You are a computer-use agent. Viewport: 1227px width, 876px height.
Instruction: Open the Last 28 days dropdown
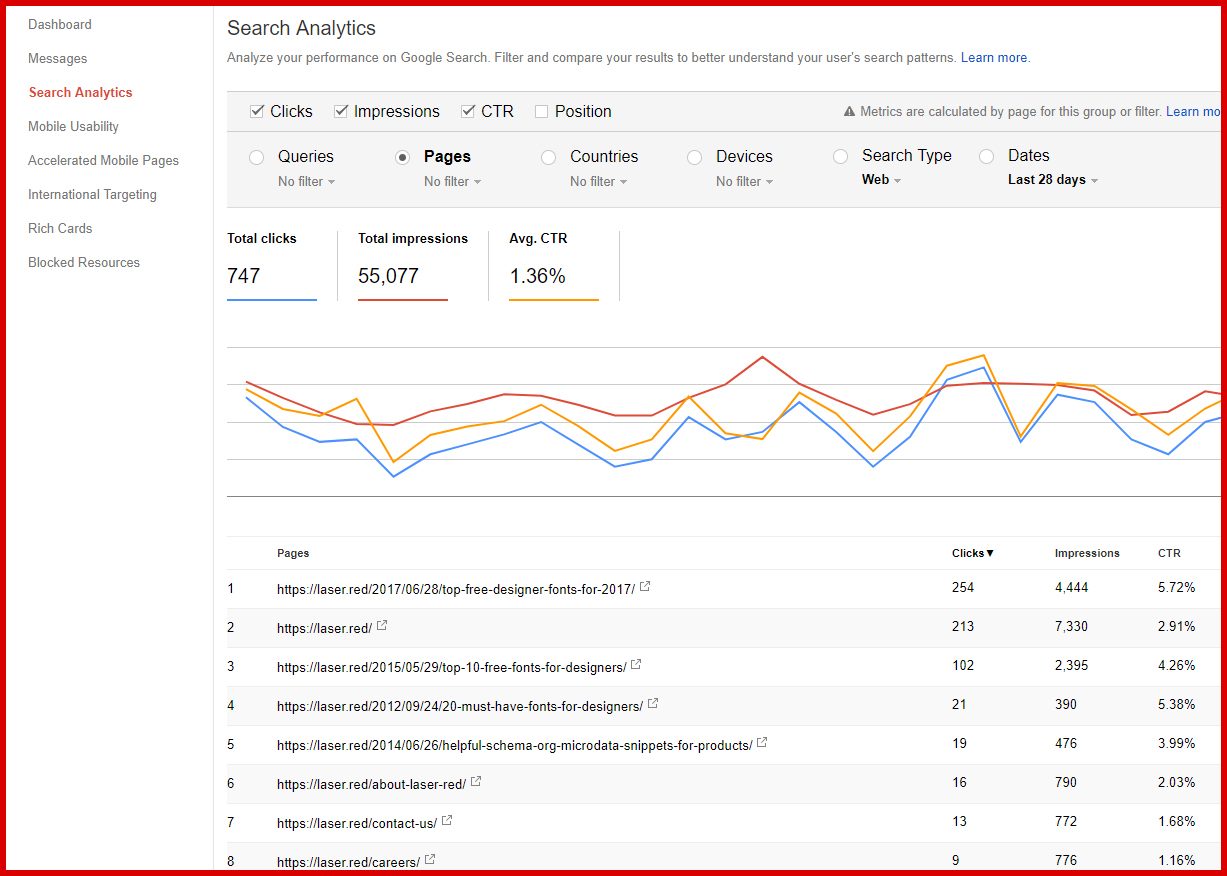point(1053,180)
